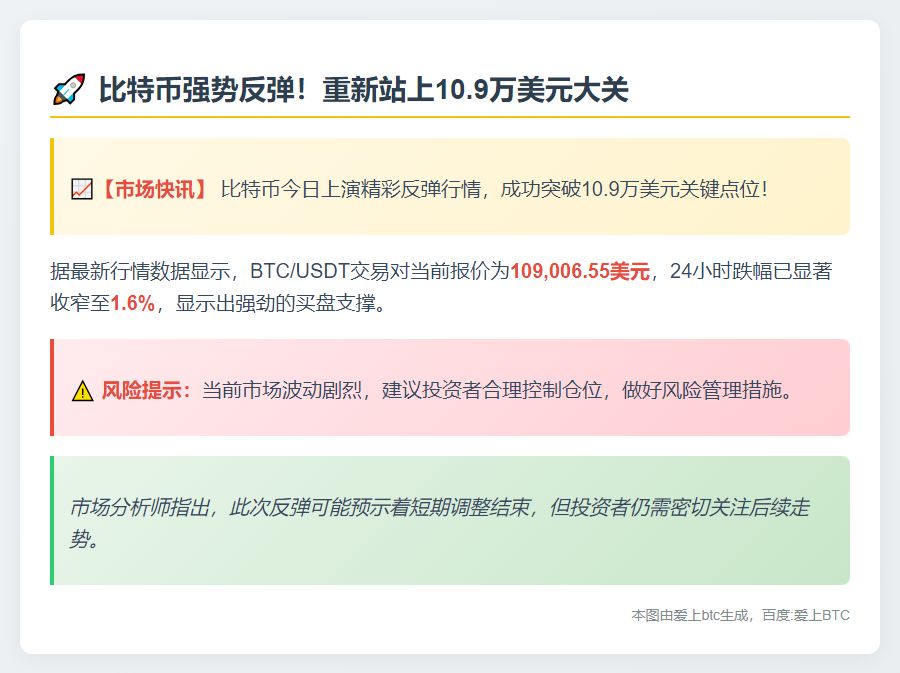Viewport: 900px width, 673px height.
Task: Click the red 【市场快讯】 label
Action: point(152,189)
